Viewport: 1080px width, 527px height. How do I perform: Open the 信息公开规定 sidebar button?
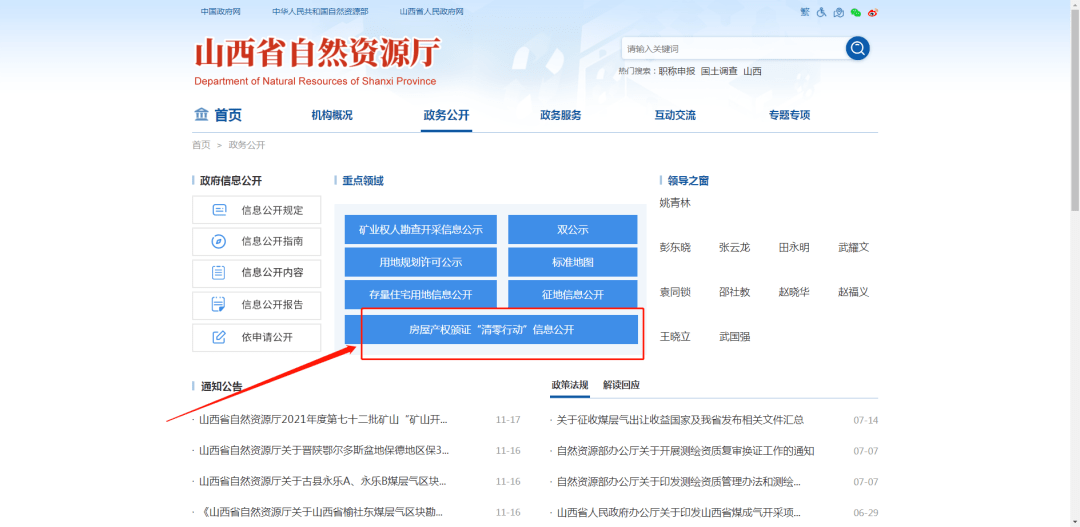point(256,210)
